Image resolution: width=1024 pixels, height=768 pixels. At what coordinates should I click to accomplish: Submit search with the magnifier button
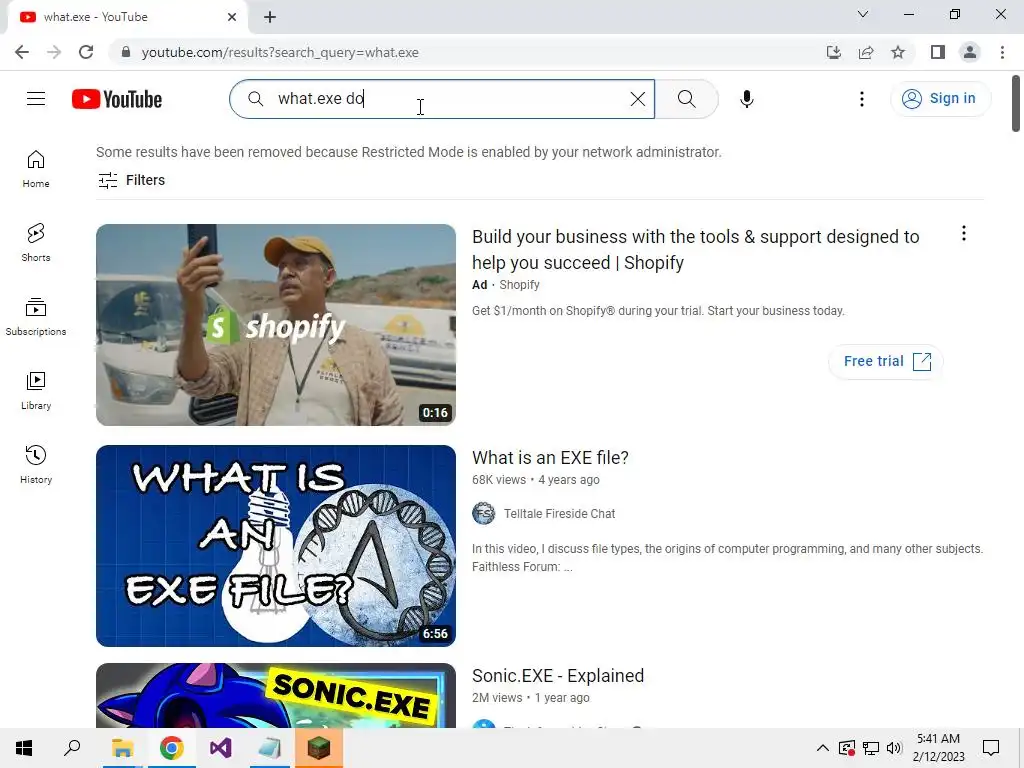[686, 99]
